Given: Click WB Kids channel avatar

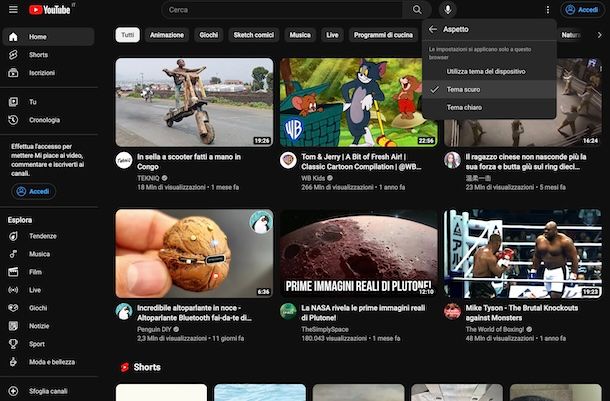Looking at the screenshot, I should pos(288,160).
